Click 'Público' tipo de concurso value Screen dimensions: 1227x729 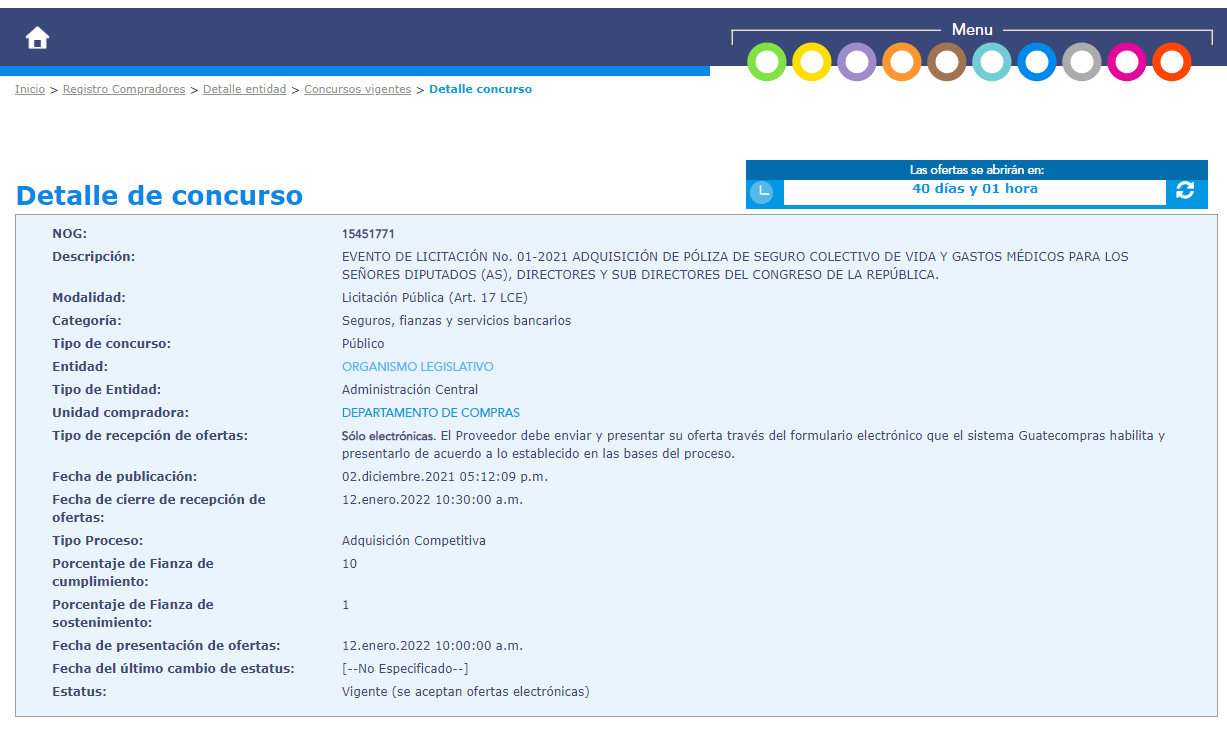pyautogui.click(x=363, y=344)
